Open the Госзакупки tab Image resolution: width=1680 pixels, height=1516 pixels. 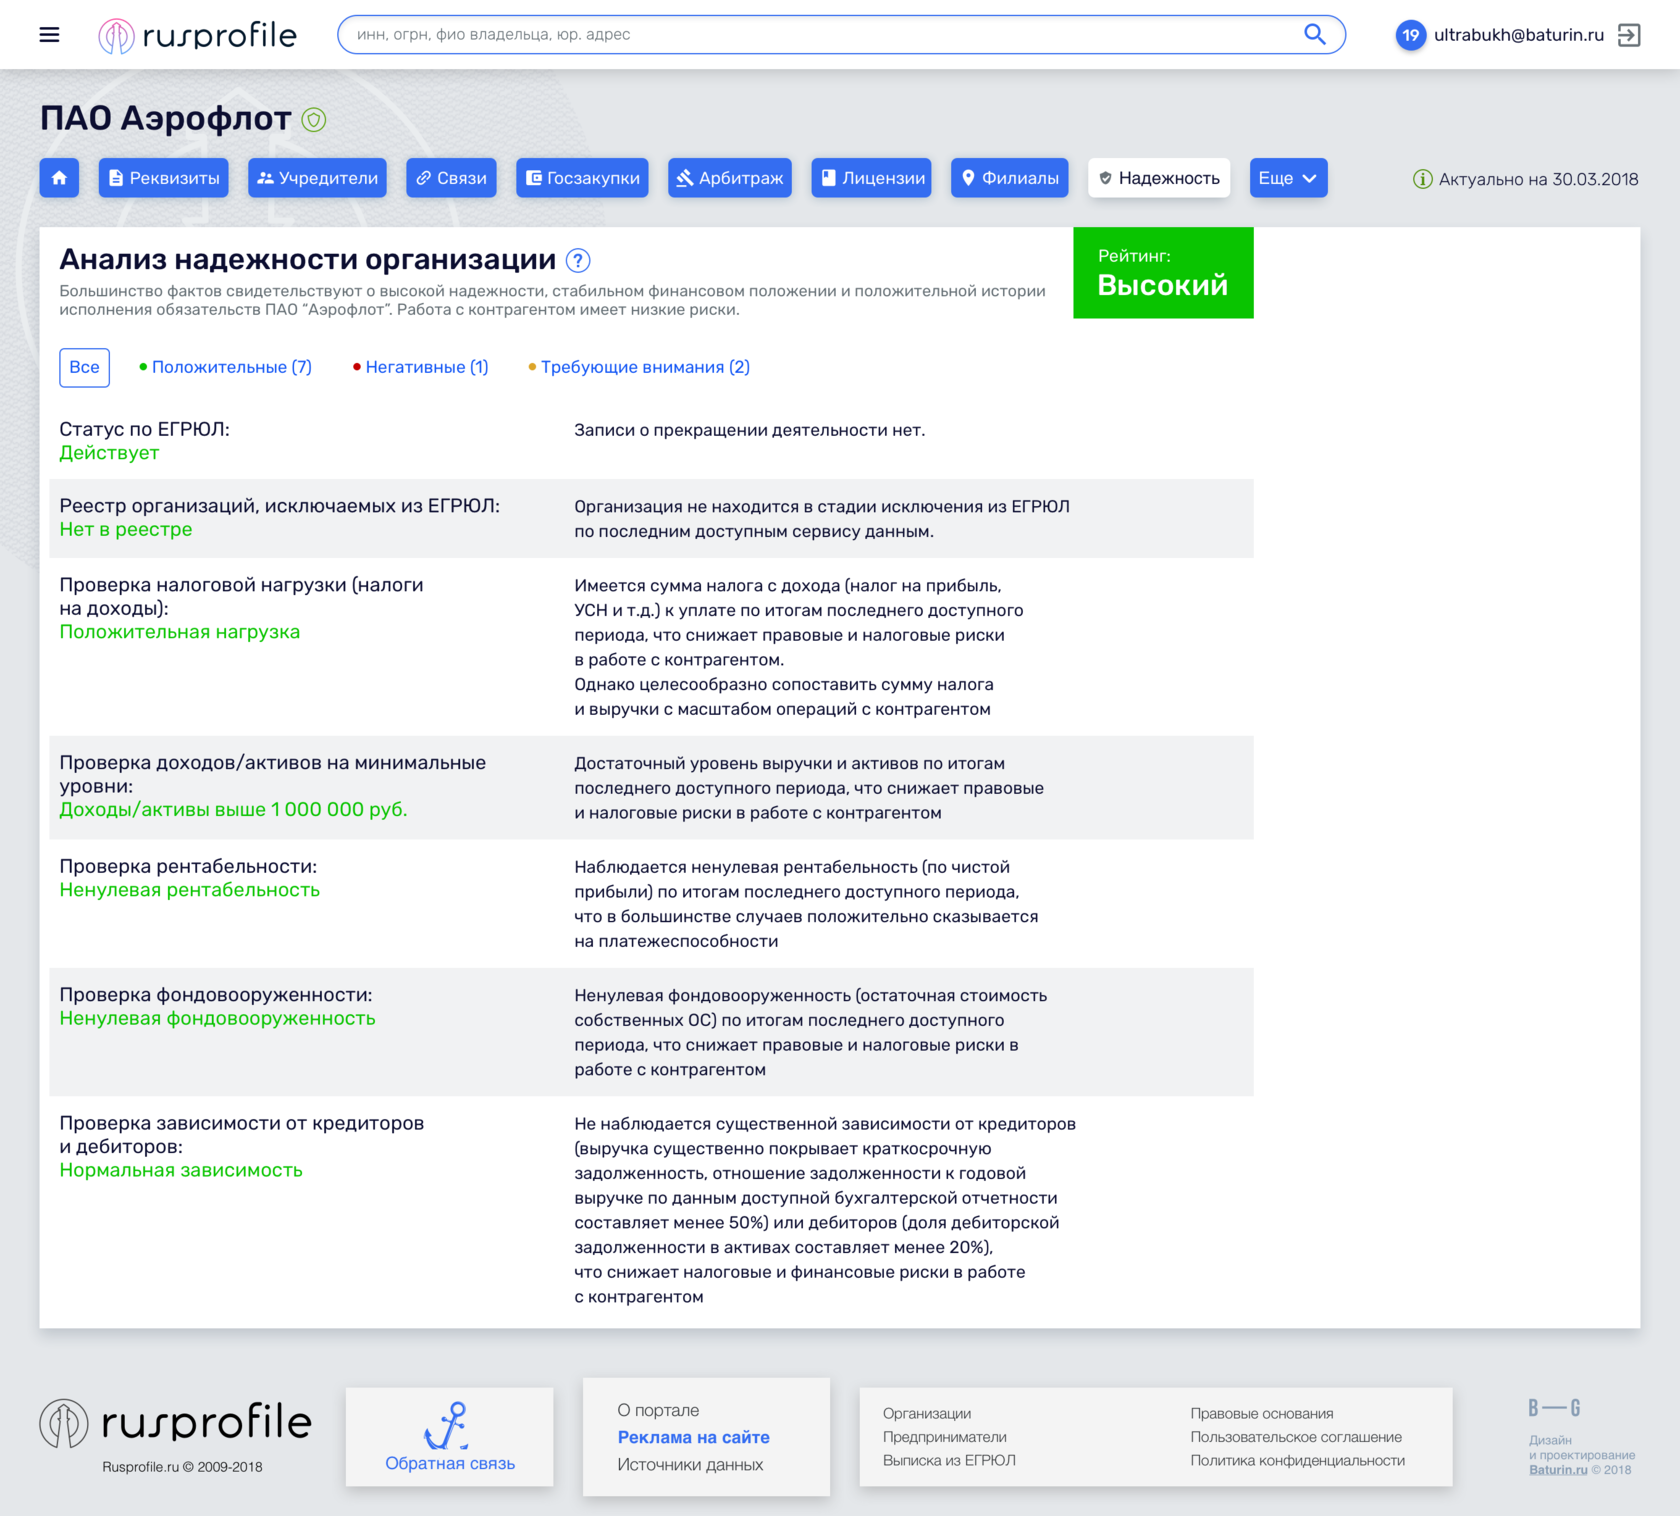(x=583, y=178)
